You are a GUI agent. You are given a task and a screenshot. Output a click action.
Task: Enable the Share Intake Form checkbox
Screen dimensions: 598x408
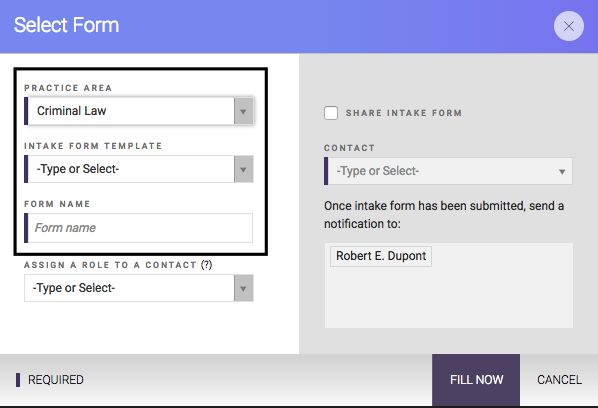point(331,113)
